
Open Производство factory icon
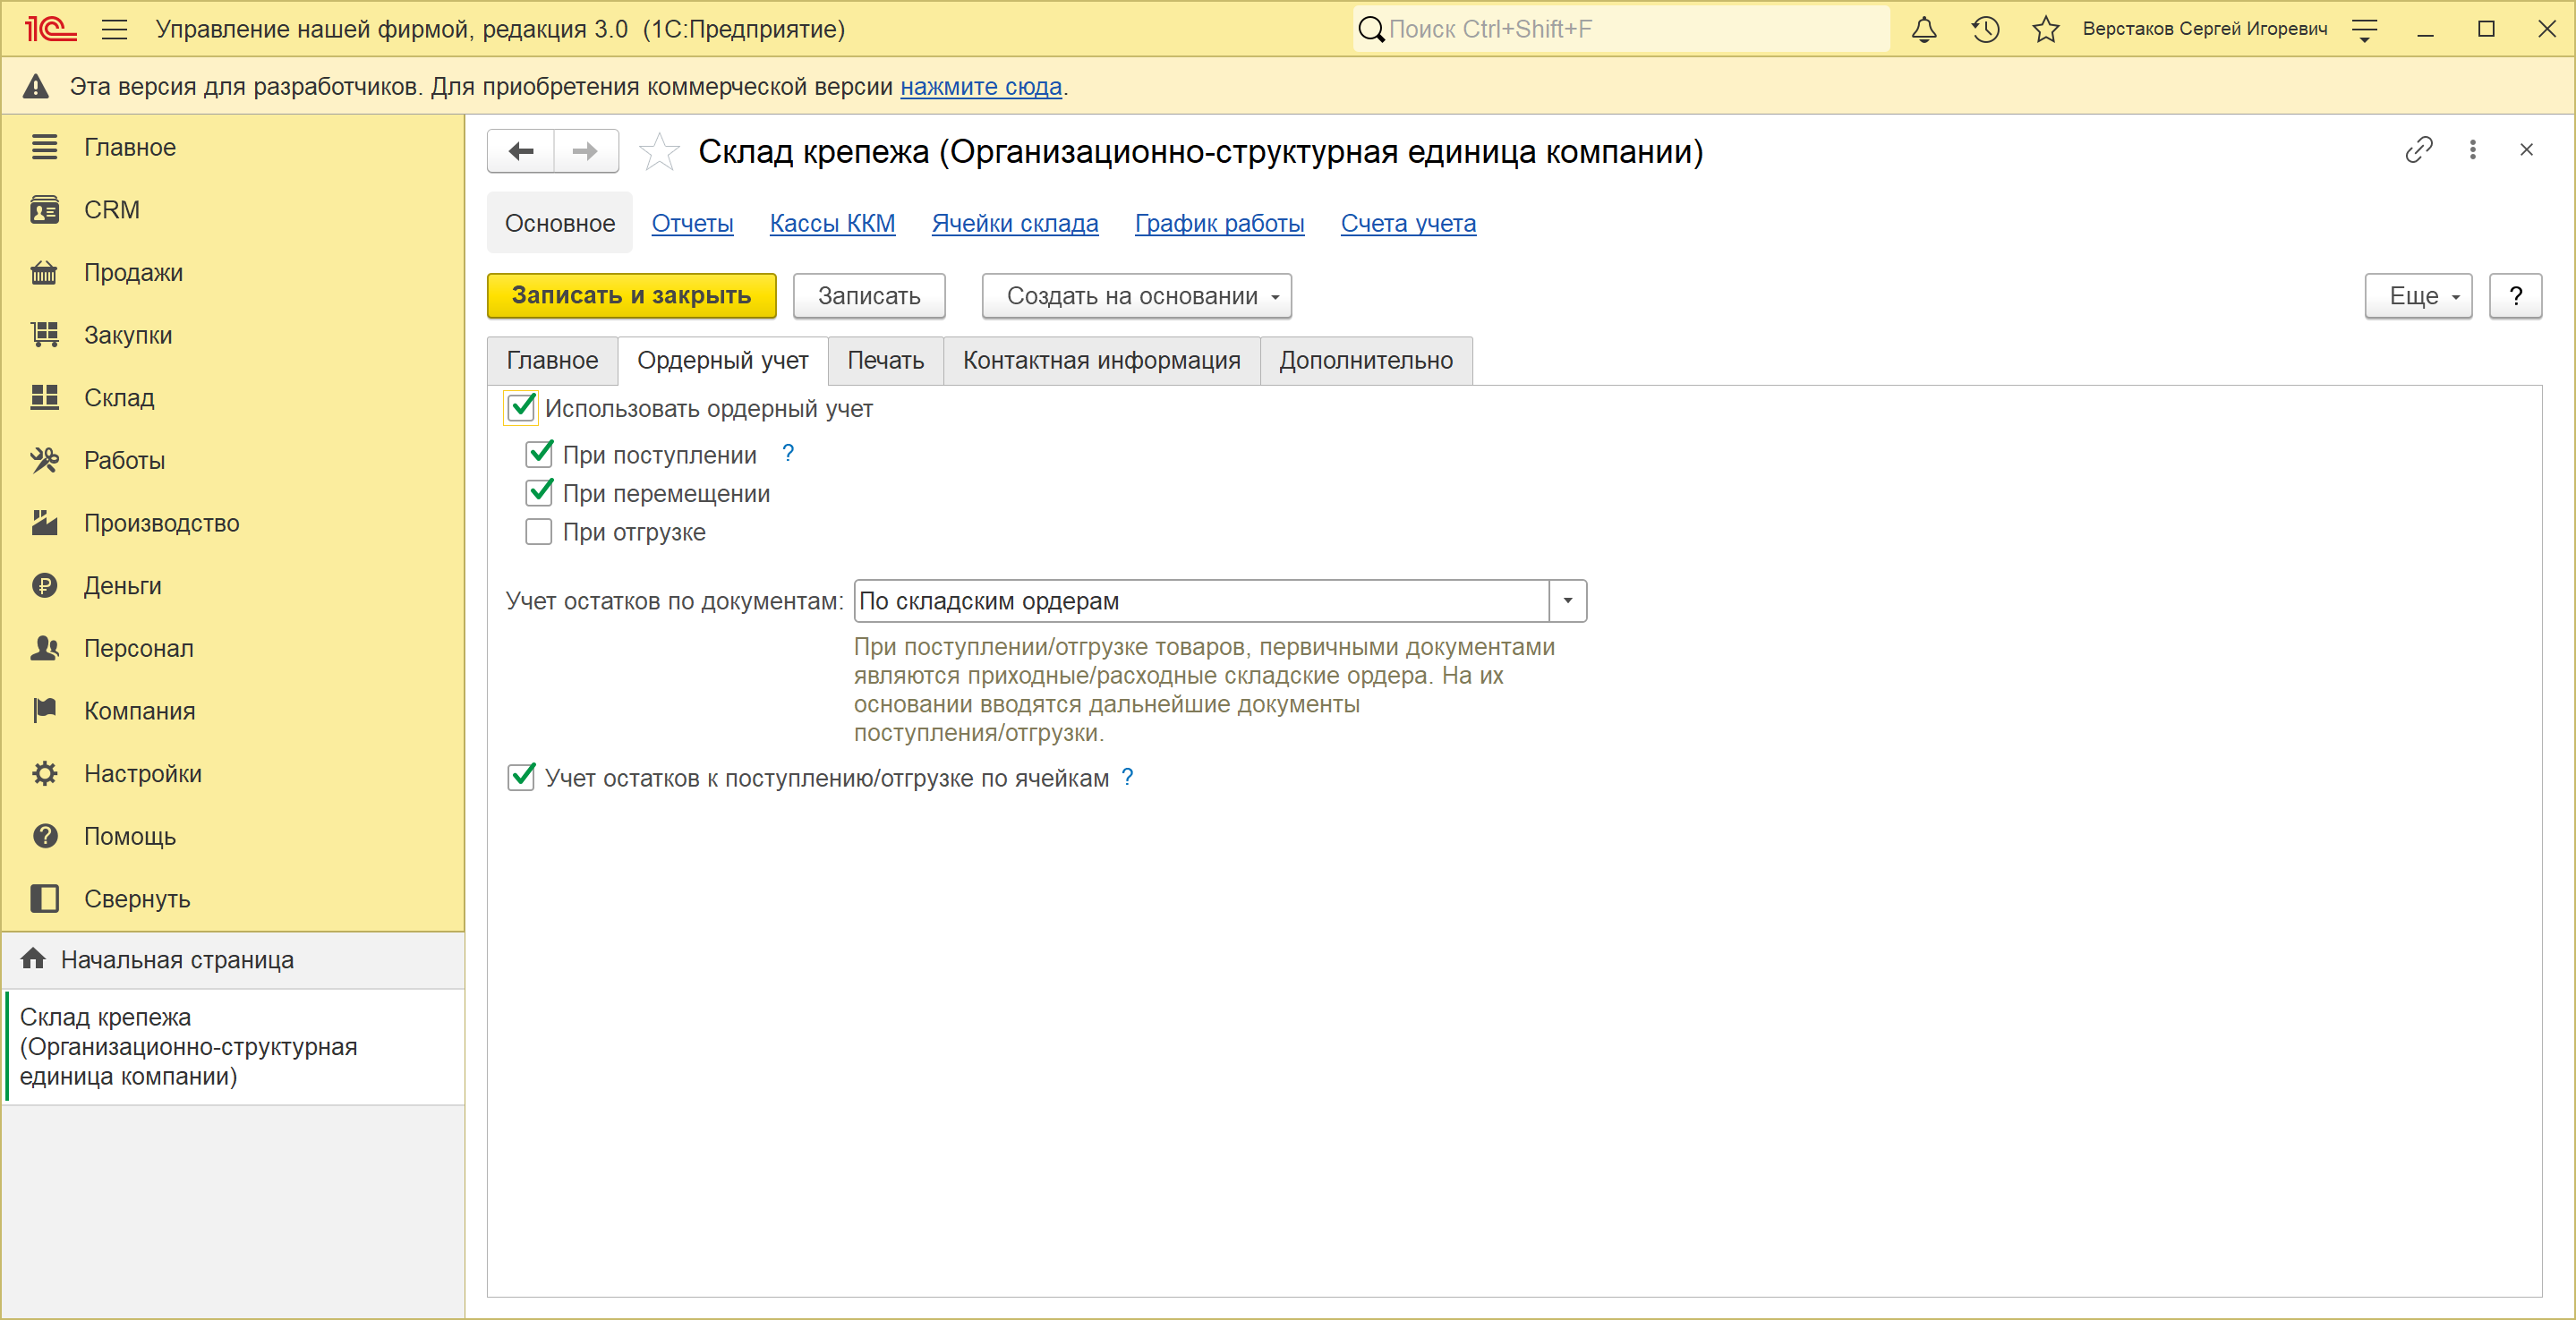[44, 523]
